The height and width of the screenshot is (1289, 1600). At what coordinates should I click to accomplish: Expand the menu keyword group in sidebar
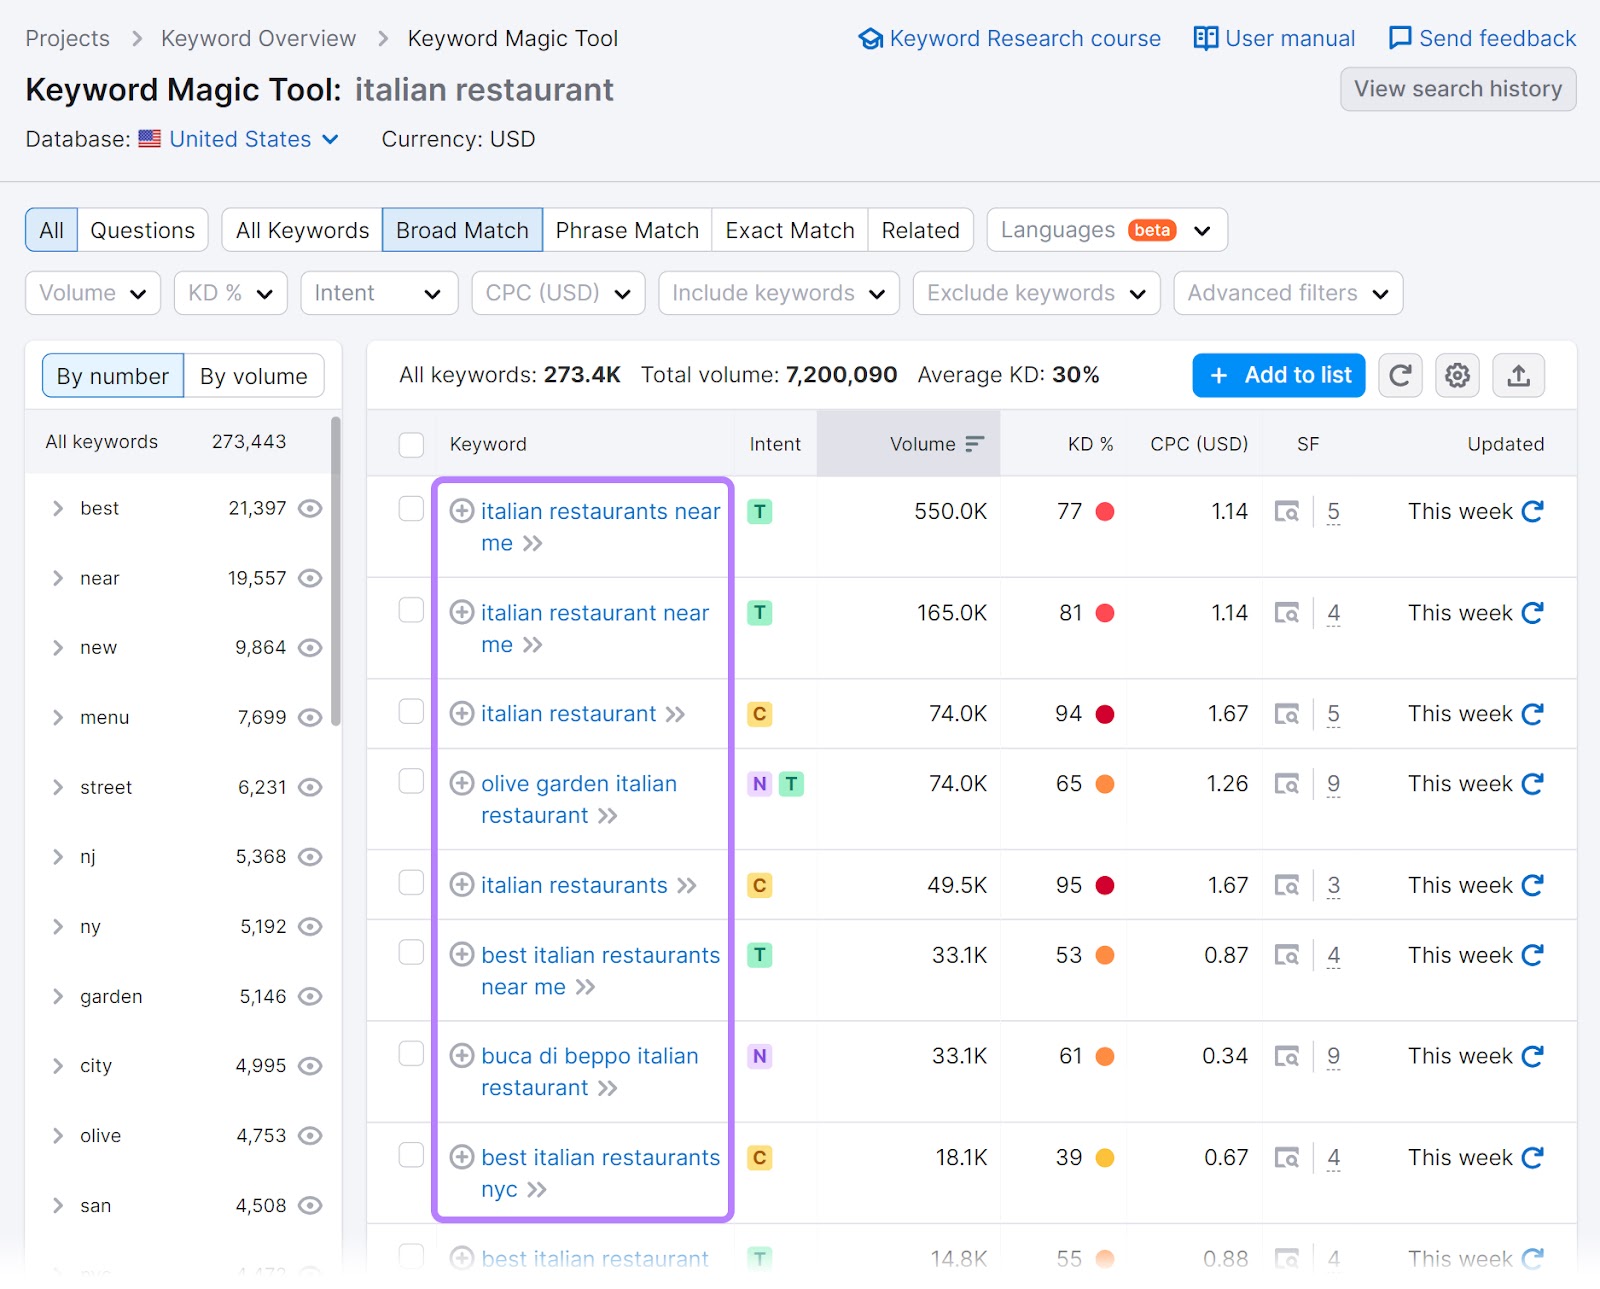coord(57,717)
